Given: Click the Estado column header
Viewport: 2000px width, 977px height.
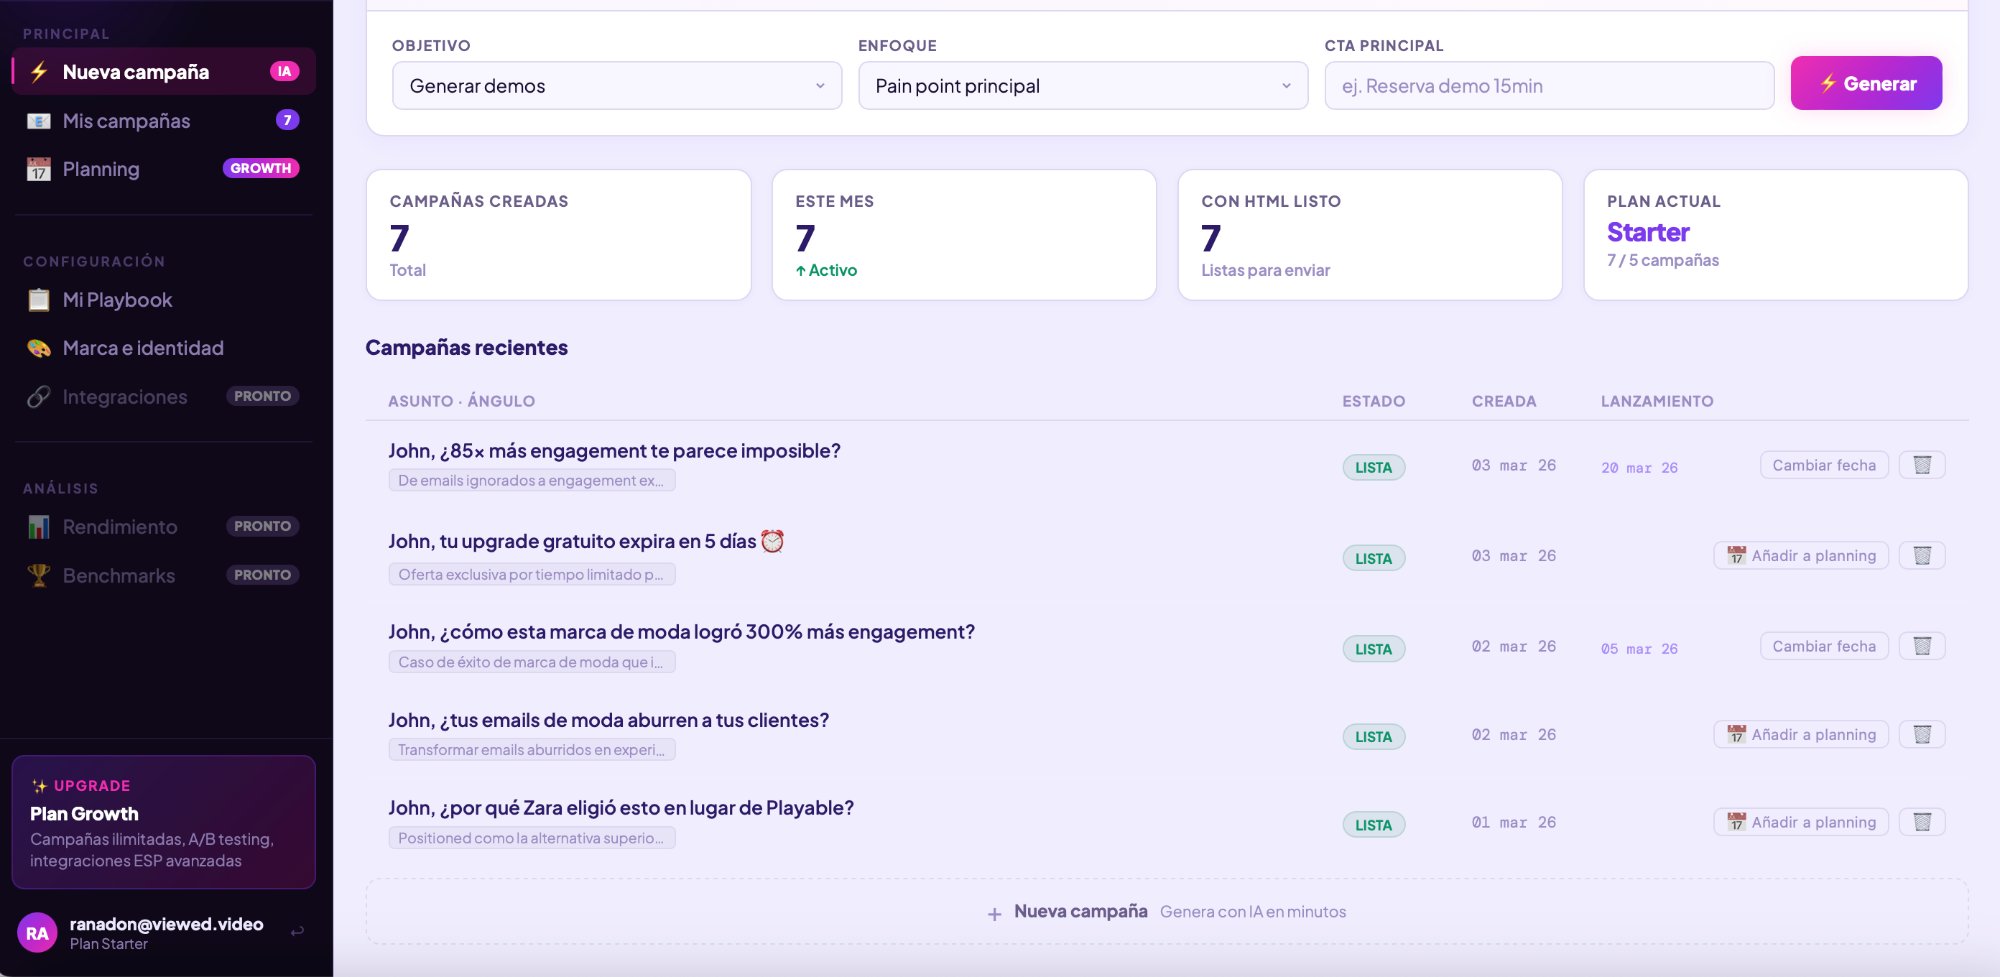Looking at the screenshot, I should [x=1373, y=401].
